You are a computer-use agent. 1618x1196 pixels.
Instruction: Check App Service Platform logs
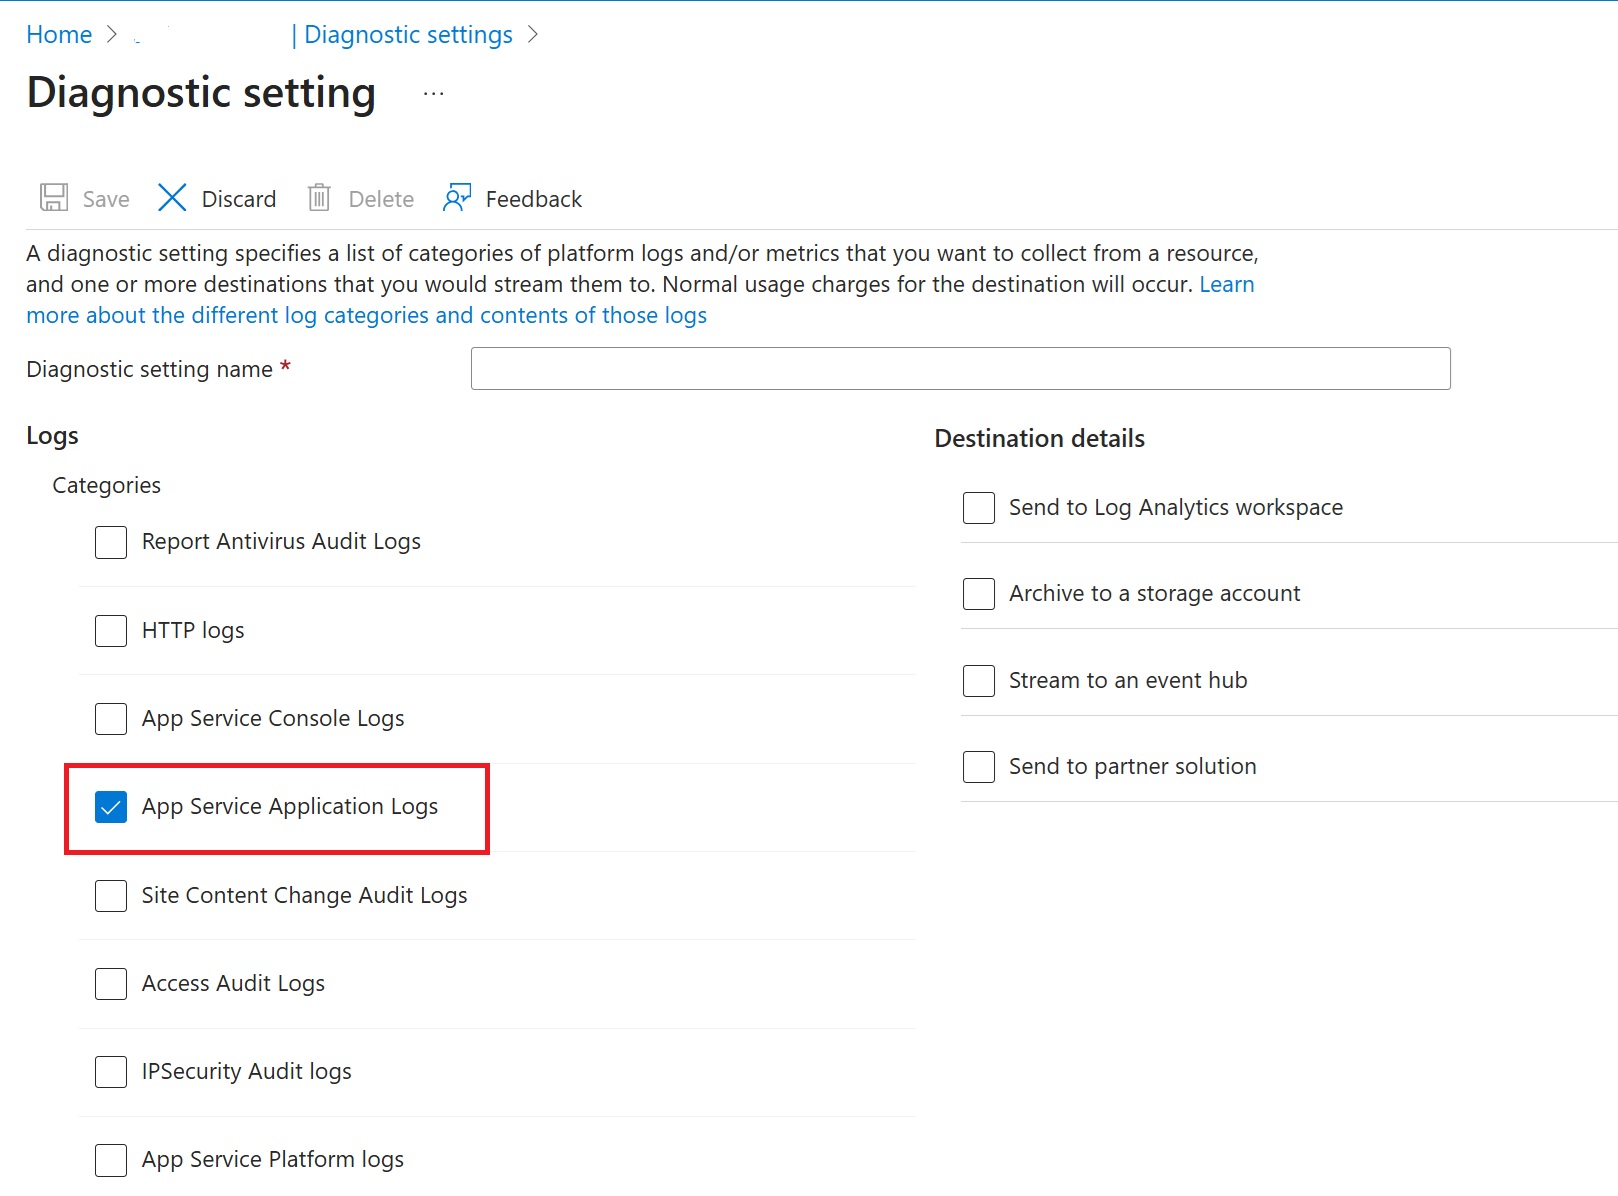coord(110,1160)
